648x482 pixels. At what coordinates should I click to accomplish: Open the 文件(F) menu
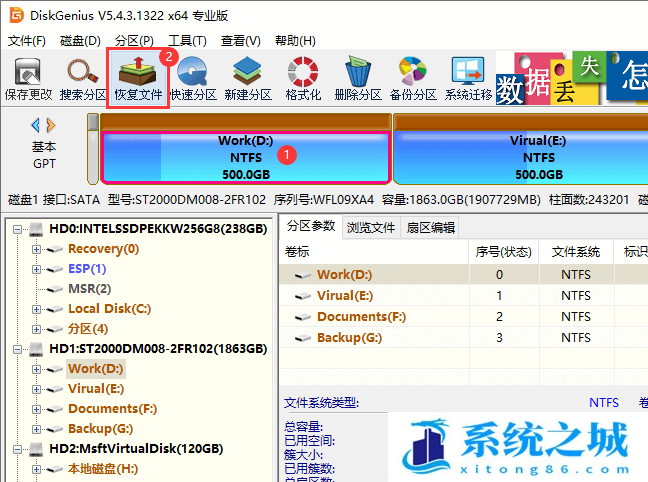tap(27, 41)
